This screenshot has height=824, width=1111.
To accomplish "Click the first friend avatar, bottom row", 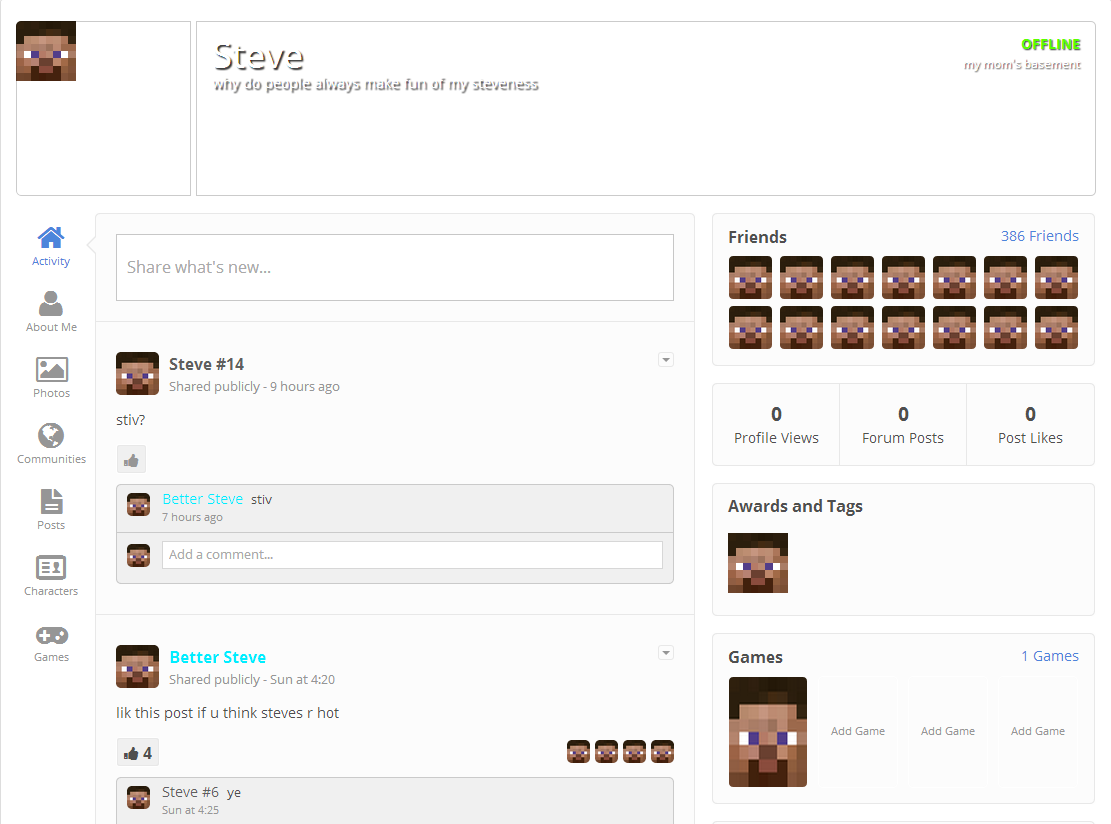I will (x=750, y=327).
